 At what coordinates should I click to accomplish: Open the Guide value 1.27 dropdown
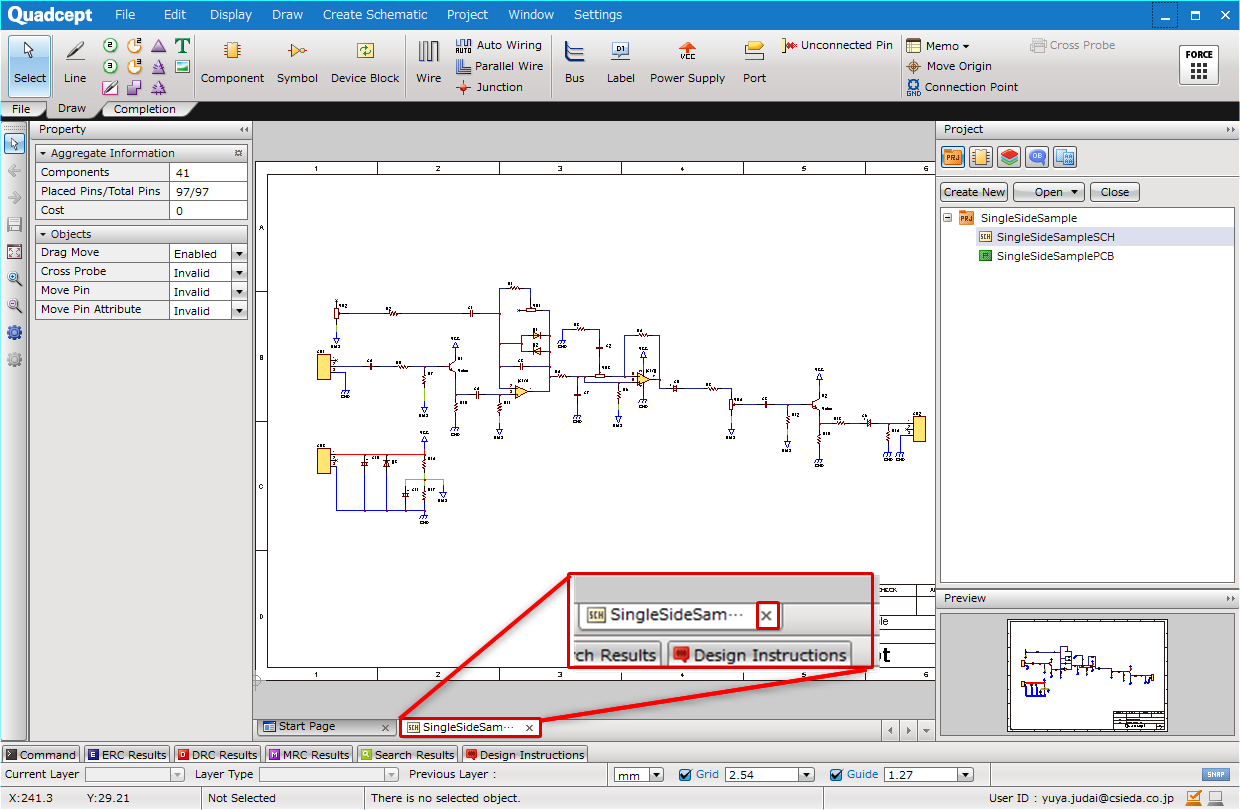965,774
